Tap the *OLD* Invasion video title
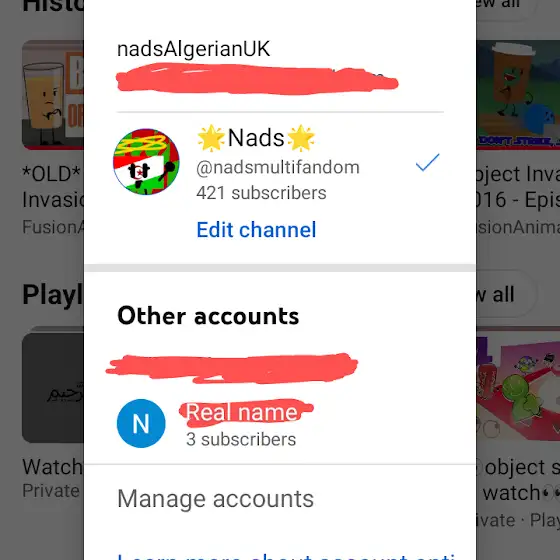This screenshot has width=560, height=560. point(53,186)
